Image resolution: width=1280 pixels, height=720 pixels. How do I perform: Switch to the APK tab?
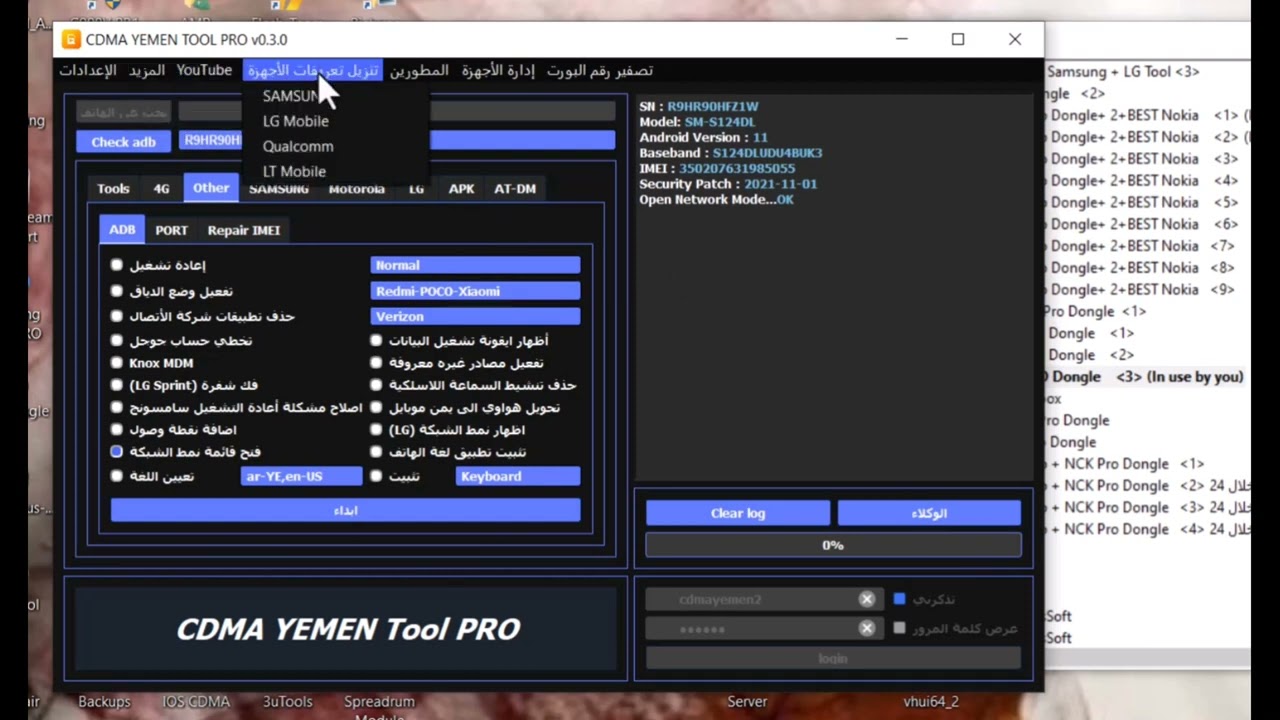461,188
